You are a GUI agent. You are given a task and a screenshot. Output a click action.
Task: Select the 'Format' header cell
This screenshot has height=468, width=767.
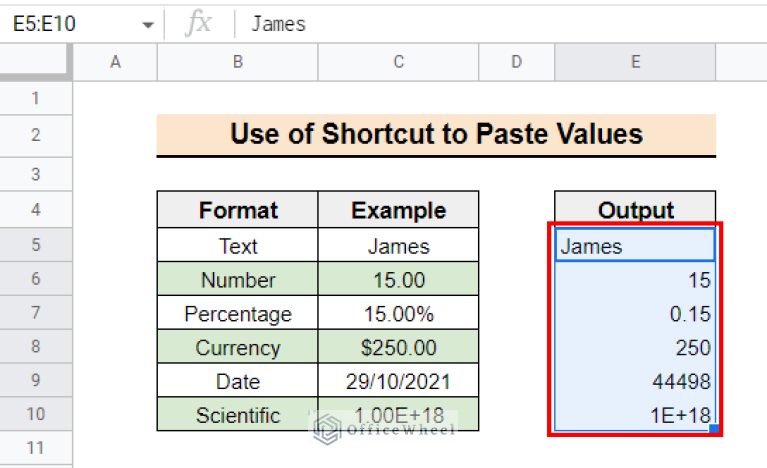coord(238,211)
